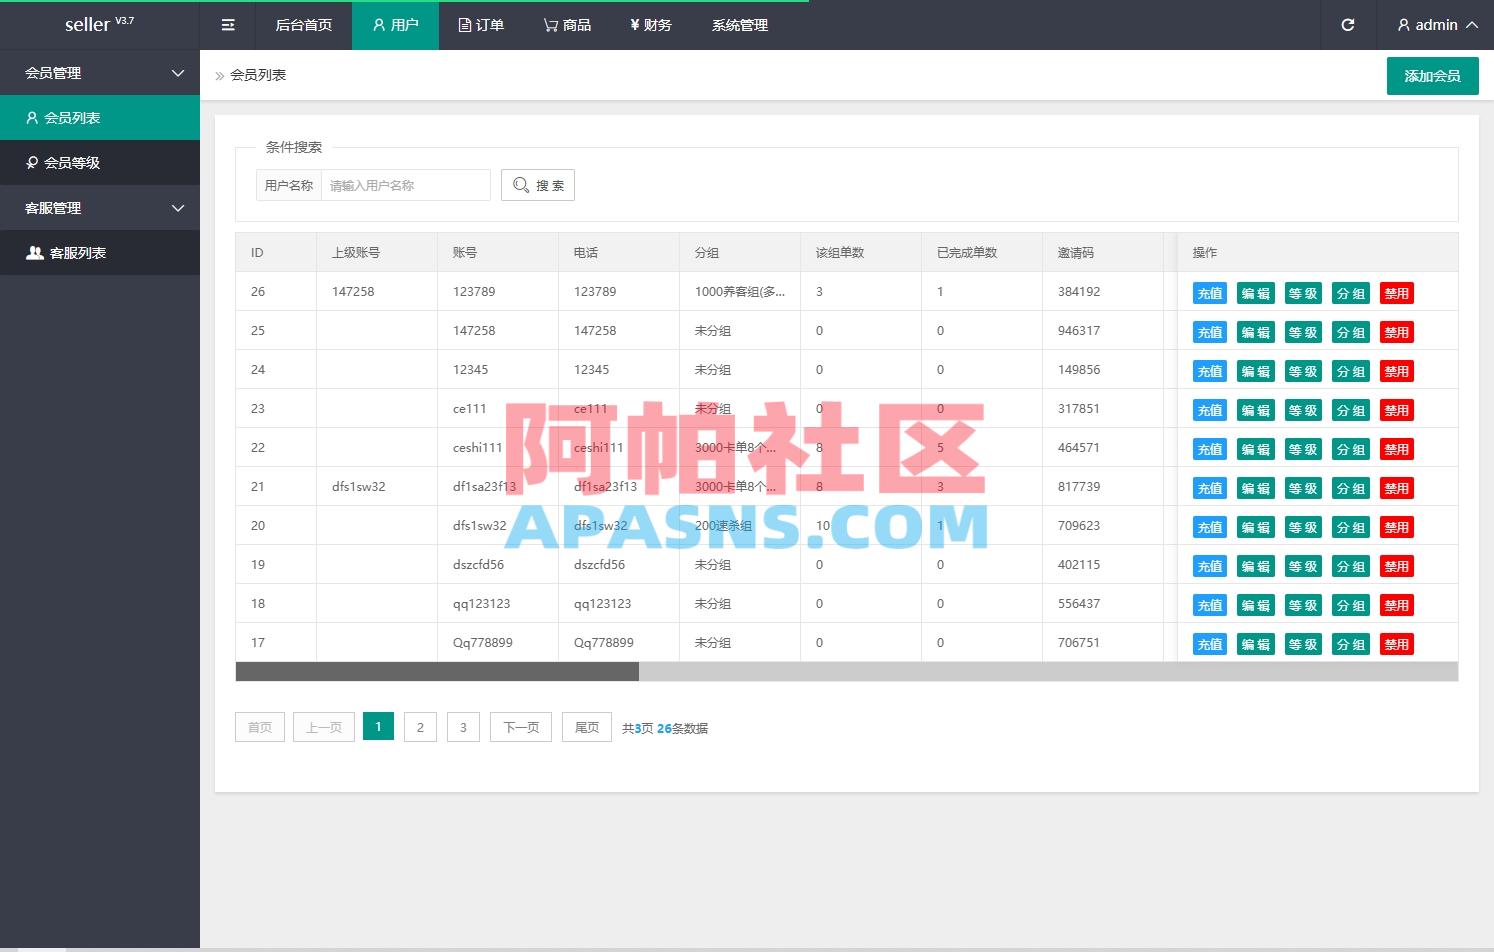Go to page 3 of the member list
Viewport: 1494px width, 952px height.
463,727
